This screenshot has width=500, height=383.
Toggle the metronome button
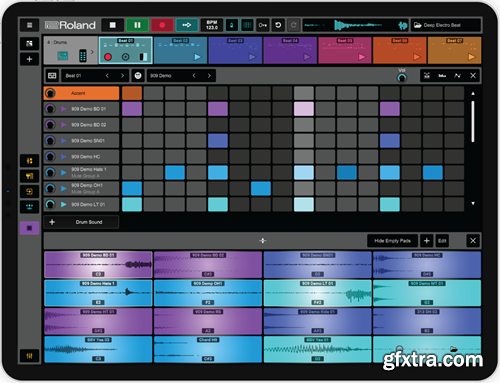tap(232, 25)
